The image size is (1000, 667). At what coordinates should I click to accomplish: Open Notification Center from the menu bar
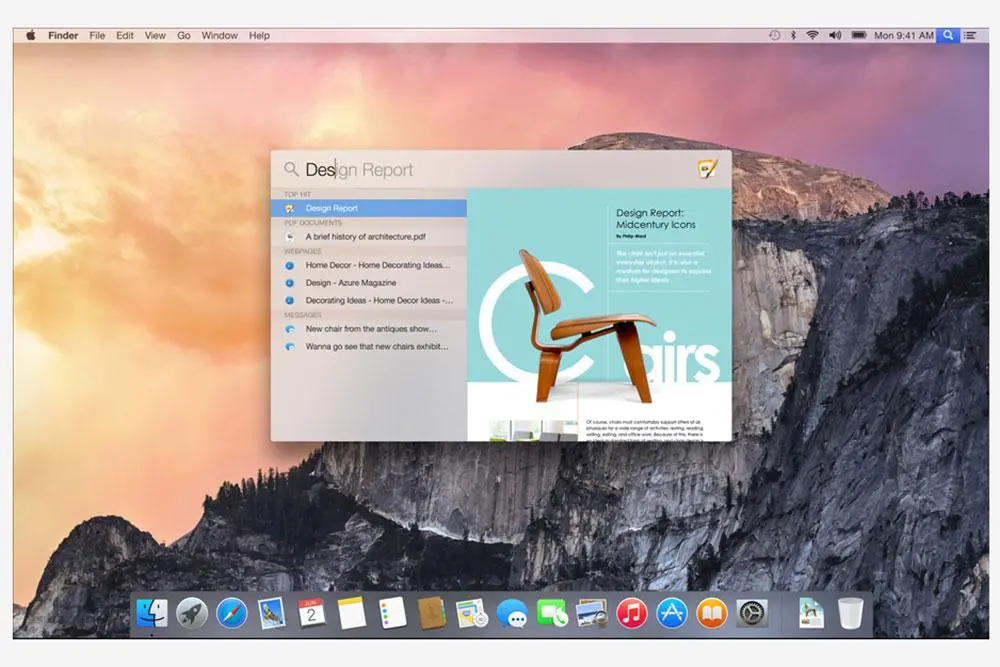click(970, 35)
